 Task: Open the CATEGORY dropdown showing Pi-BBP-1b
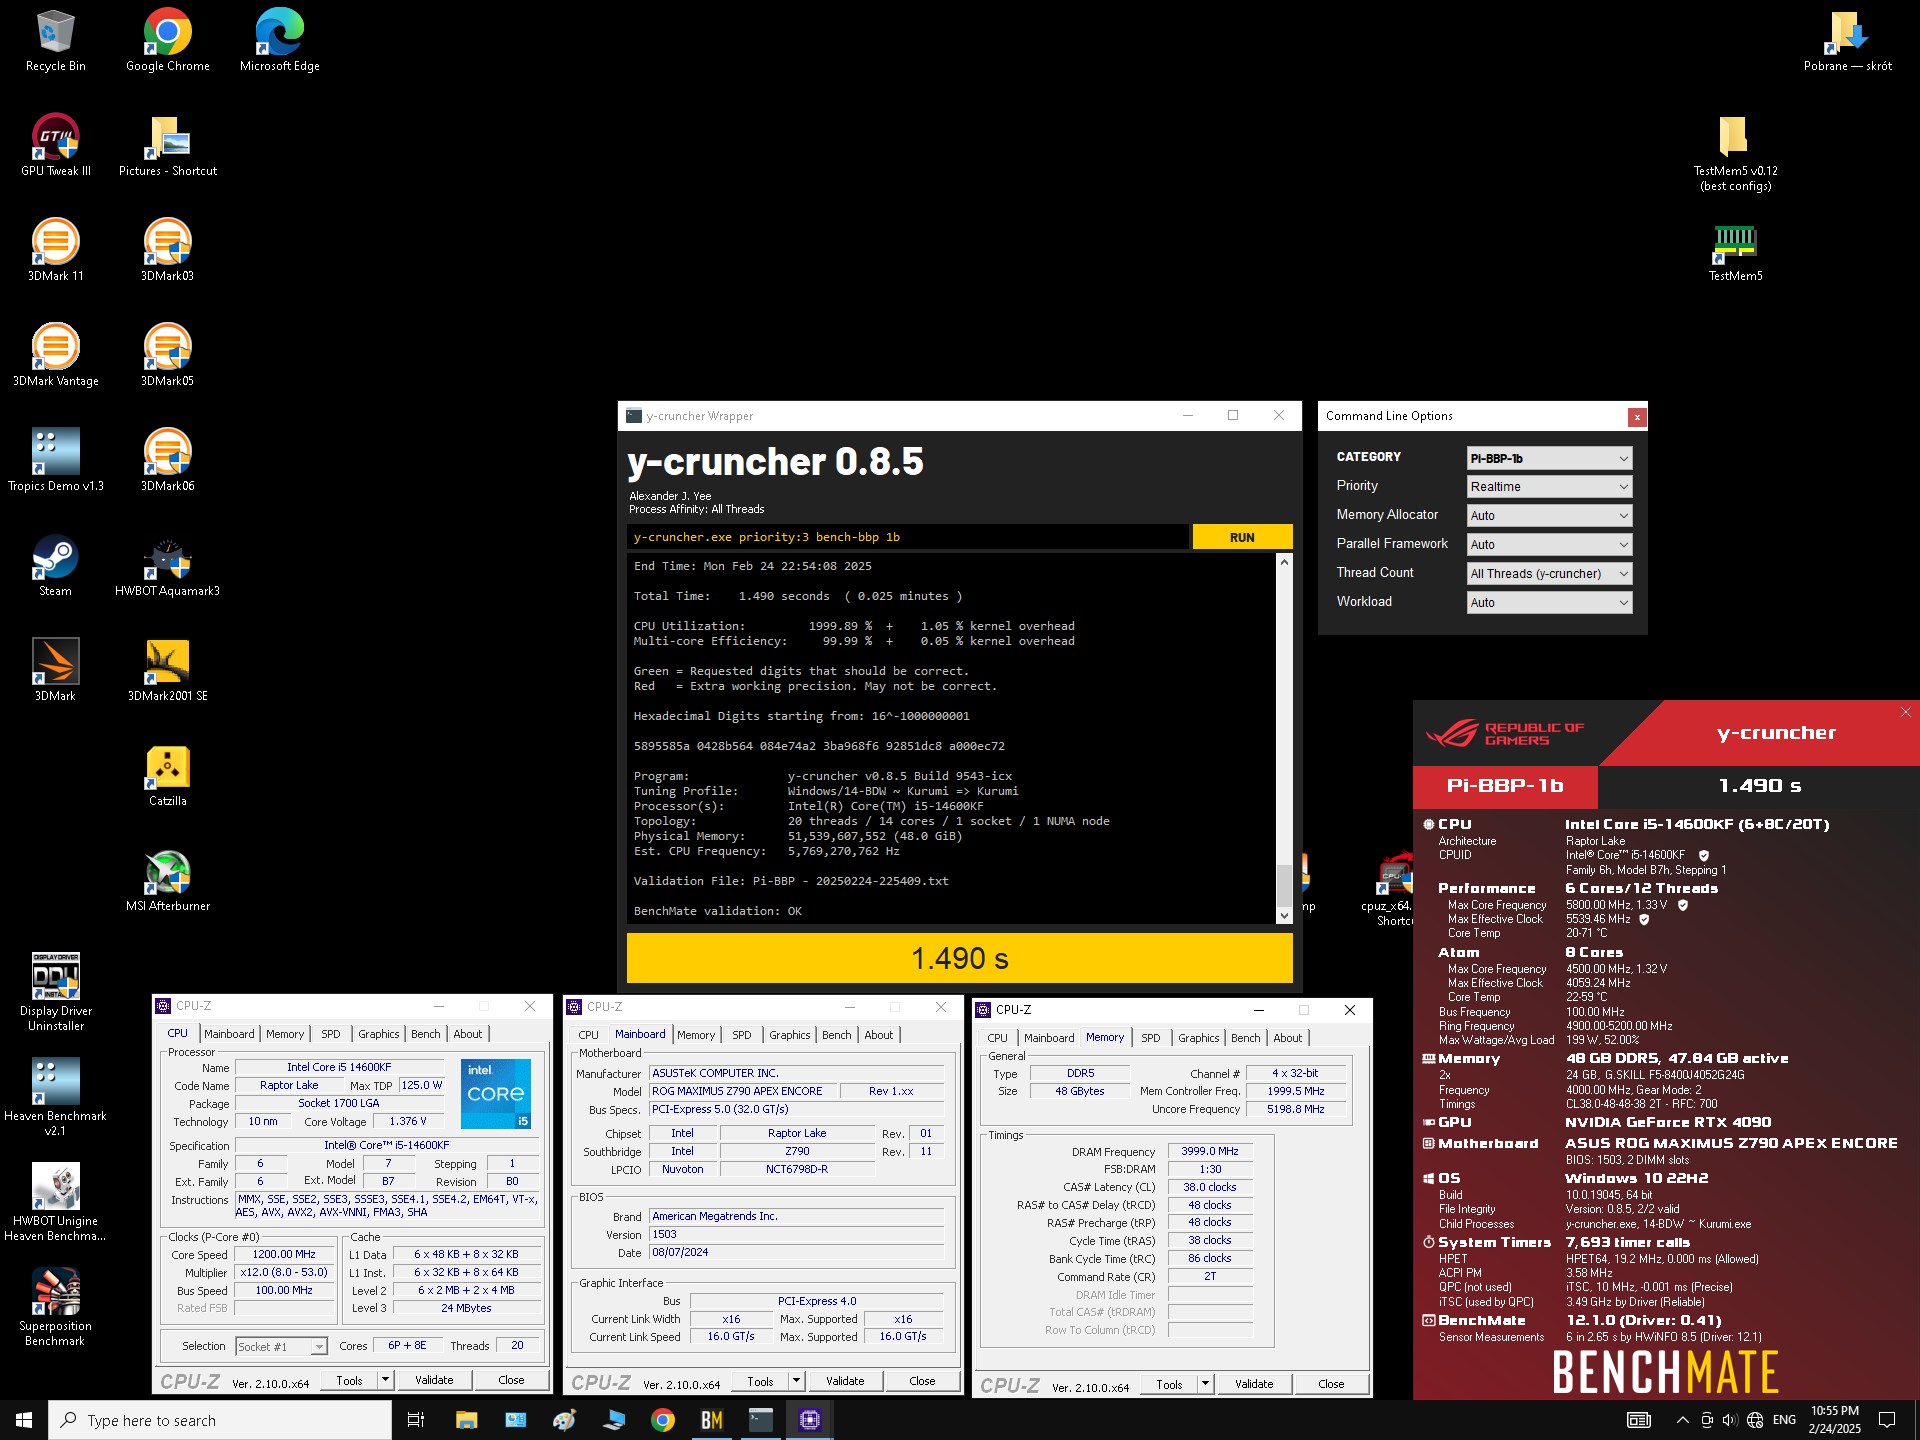coord(1549,458)
